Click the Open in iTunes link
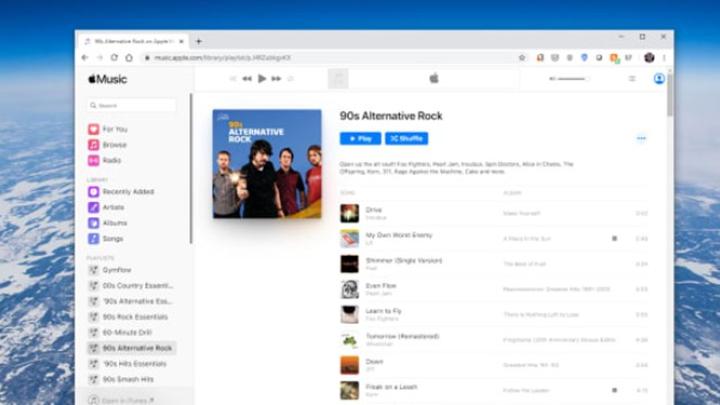720x405 pixels. coord(122,400)
